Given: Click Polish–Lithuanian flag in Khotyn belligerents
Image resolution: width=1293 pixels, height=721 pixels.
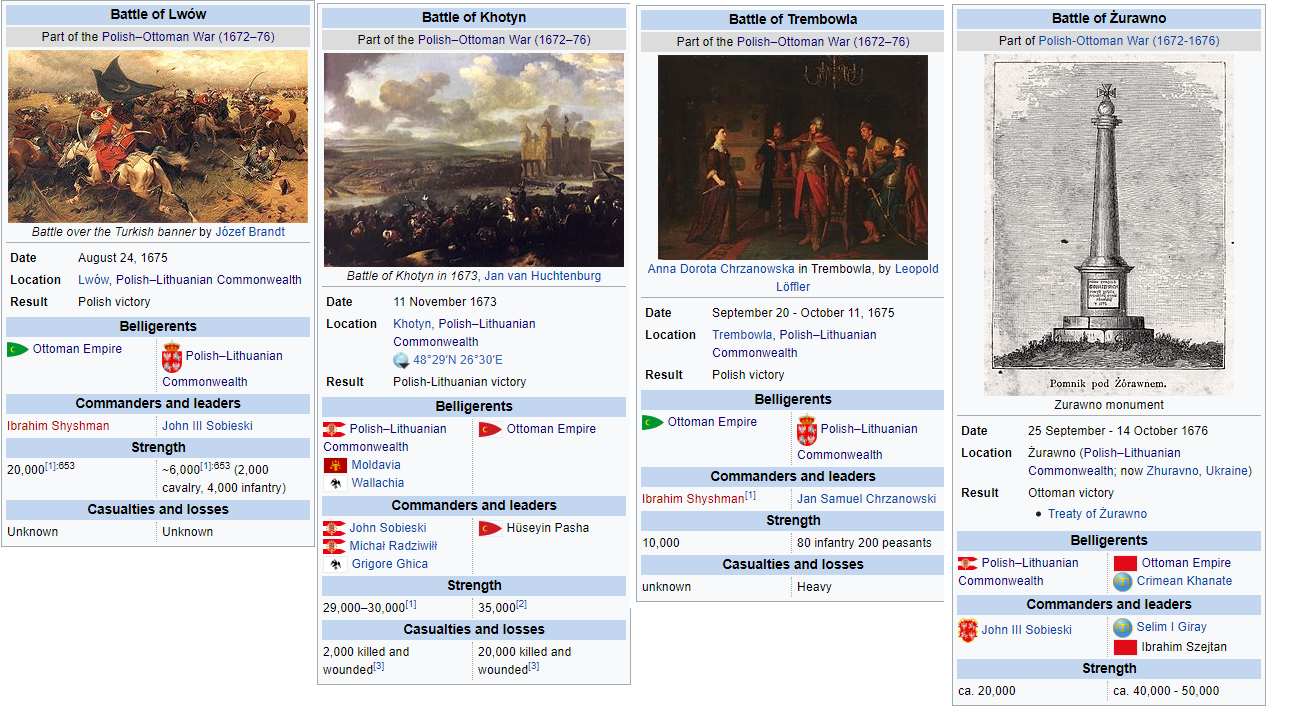Looking at the screenshot, I should point(334,429).
